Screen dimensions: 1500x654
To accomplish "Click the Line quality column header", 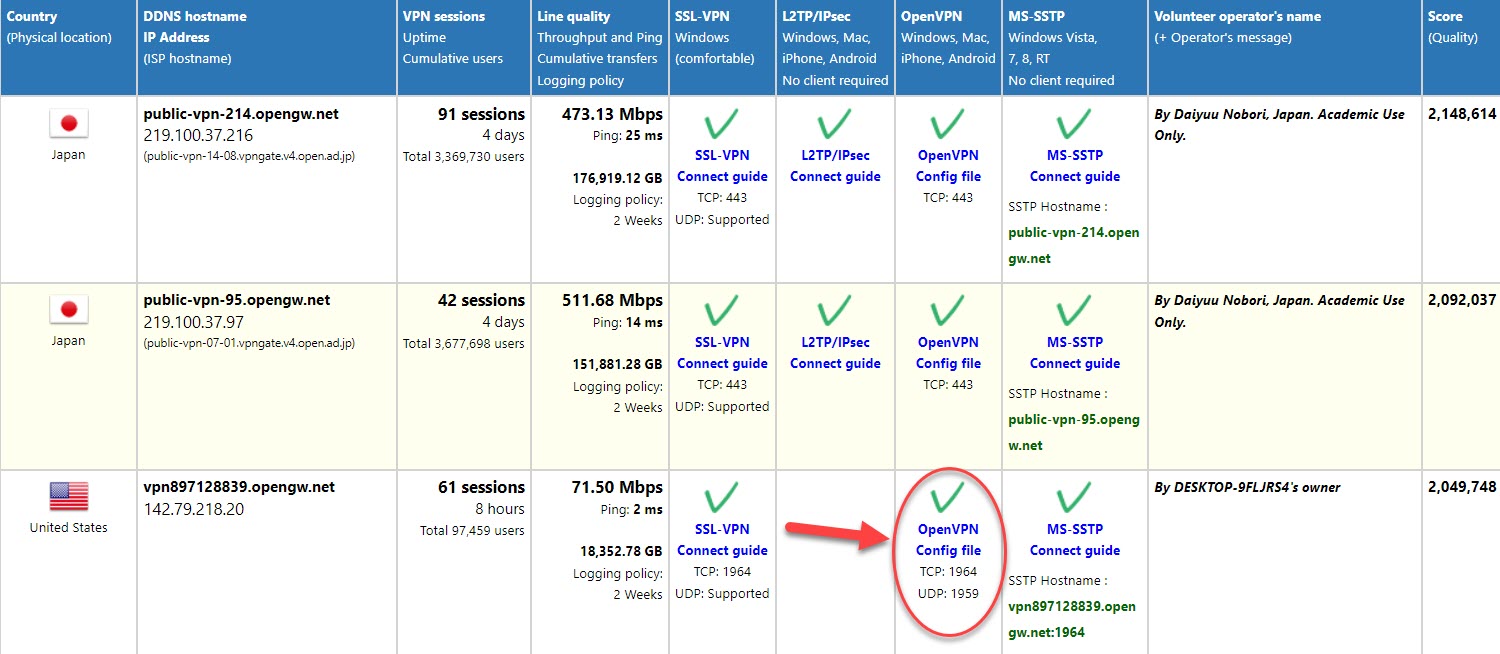I will (600, 48).
